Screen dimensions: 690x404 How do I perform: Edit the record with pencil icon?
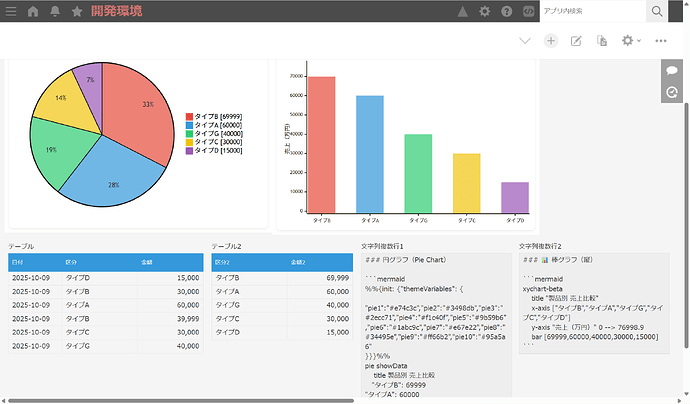coord(576,41)
